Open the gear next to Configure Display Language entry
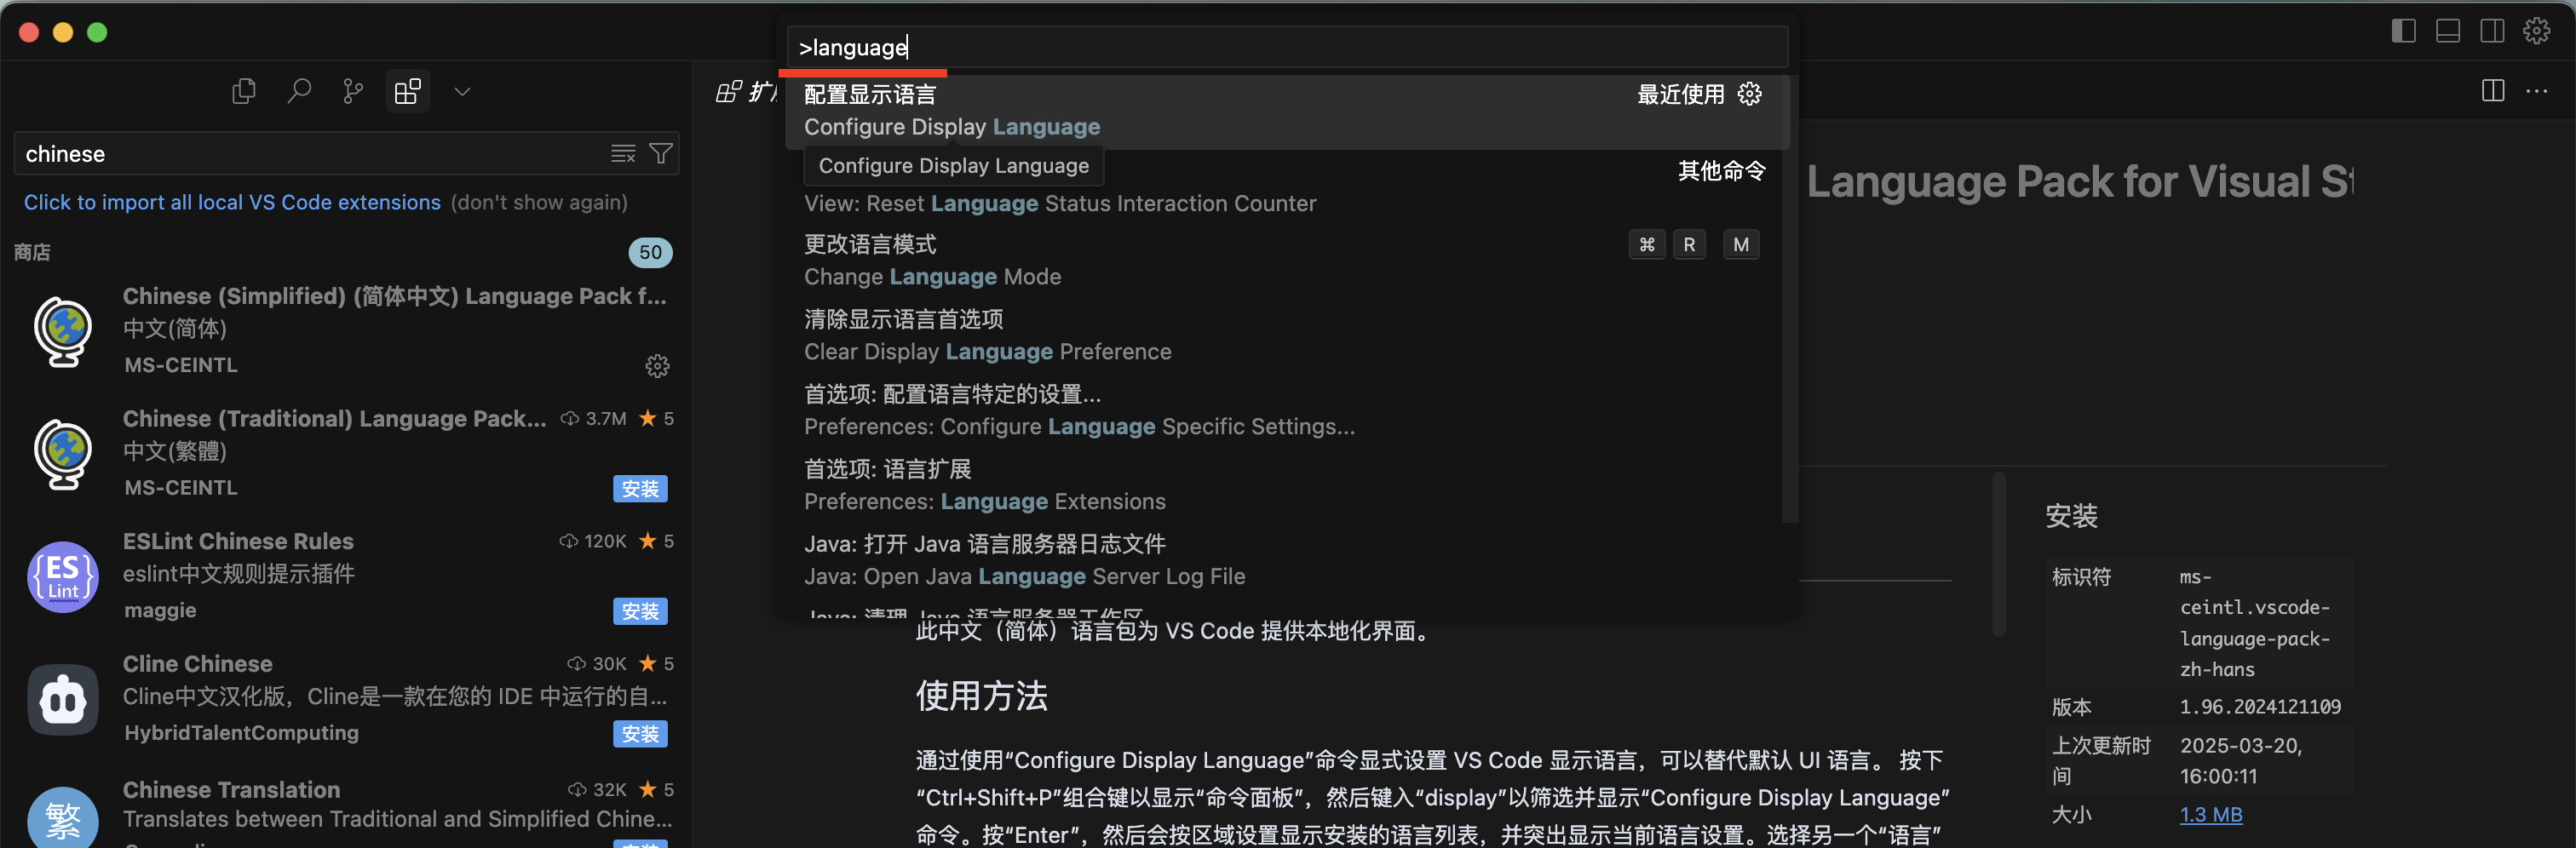Screen dimensions: 2576x848 pos(1749,93)
